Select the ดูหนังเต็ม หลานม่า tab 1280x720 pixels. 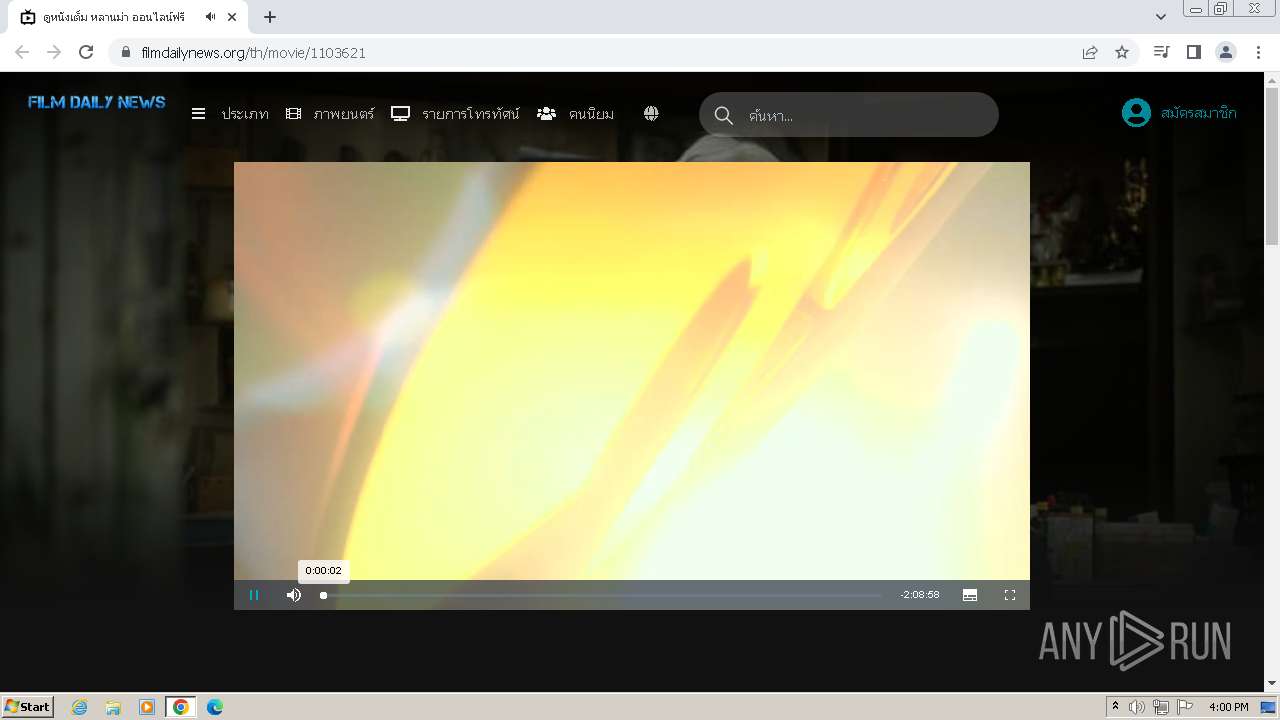click(130, 17)
